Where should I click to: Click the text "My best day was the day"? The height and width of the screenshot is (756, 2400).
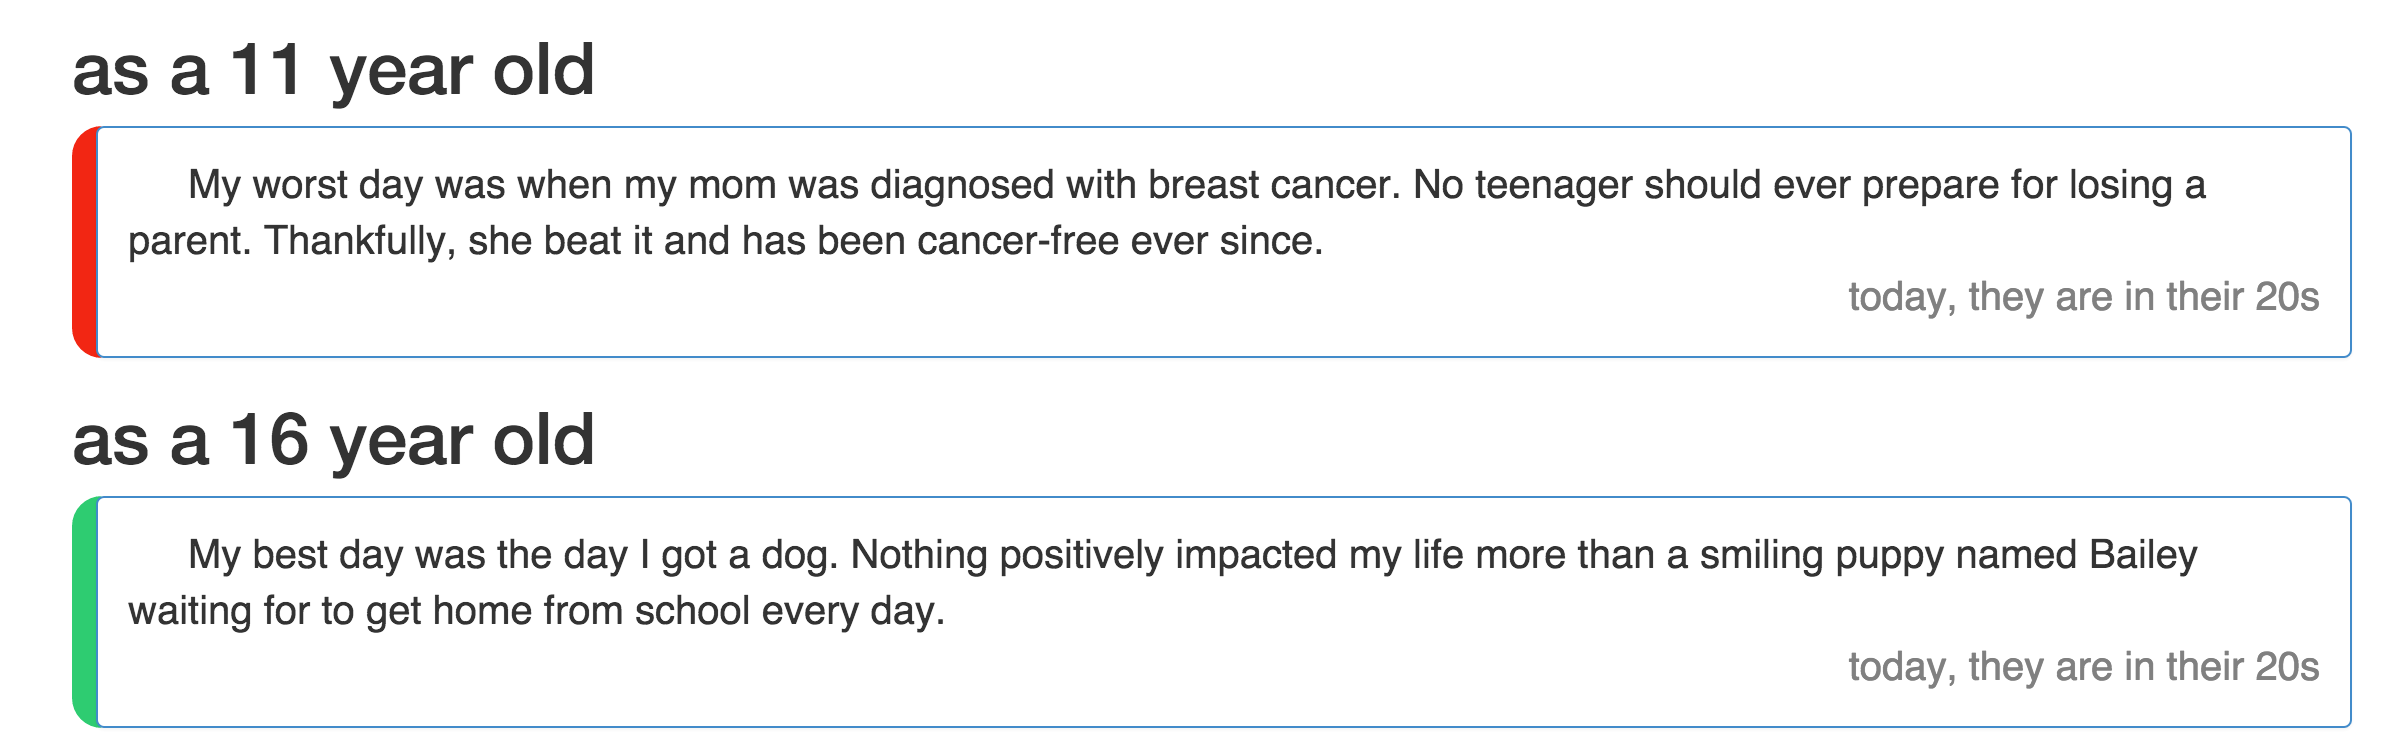408,555
